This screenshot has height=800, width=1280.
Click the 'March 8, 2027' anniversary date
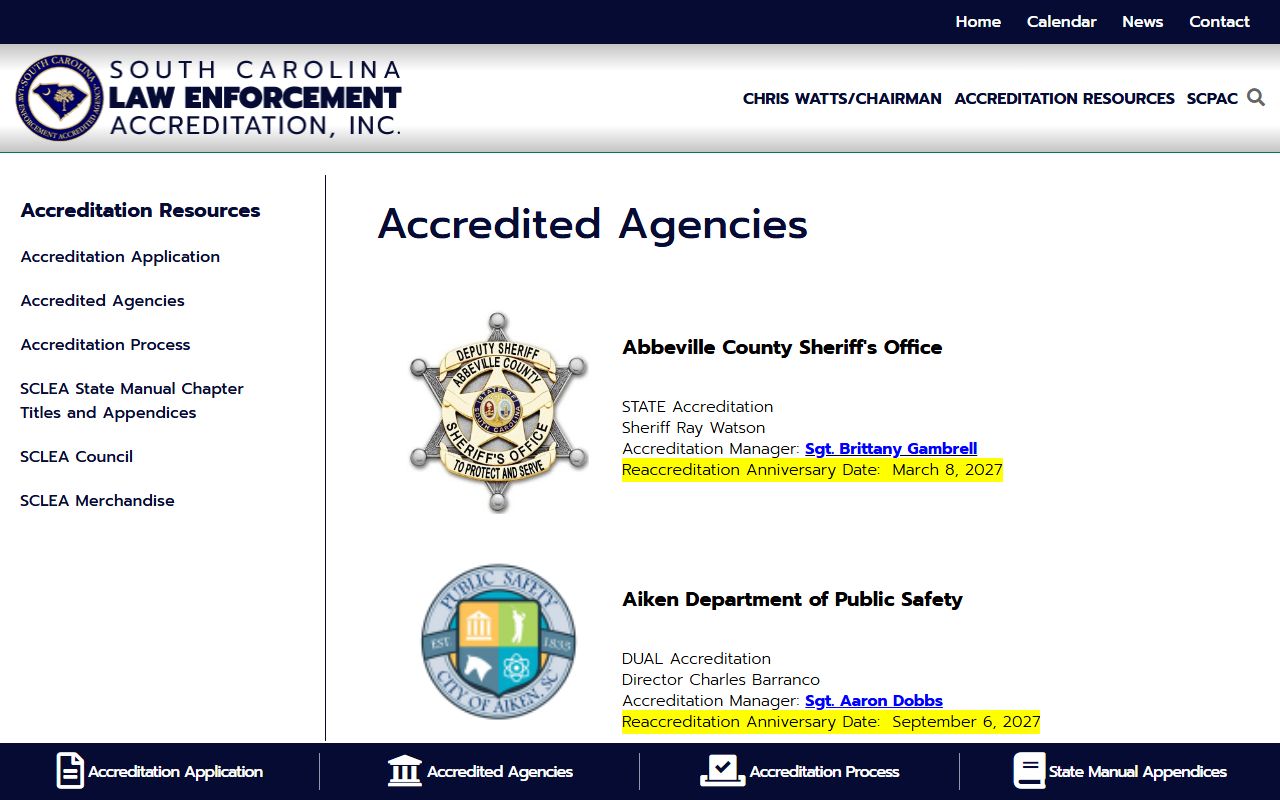(947, 469)
